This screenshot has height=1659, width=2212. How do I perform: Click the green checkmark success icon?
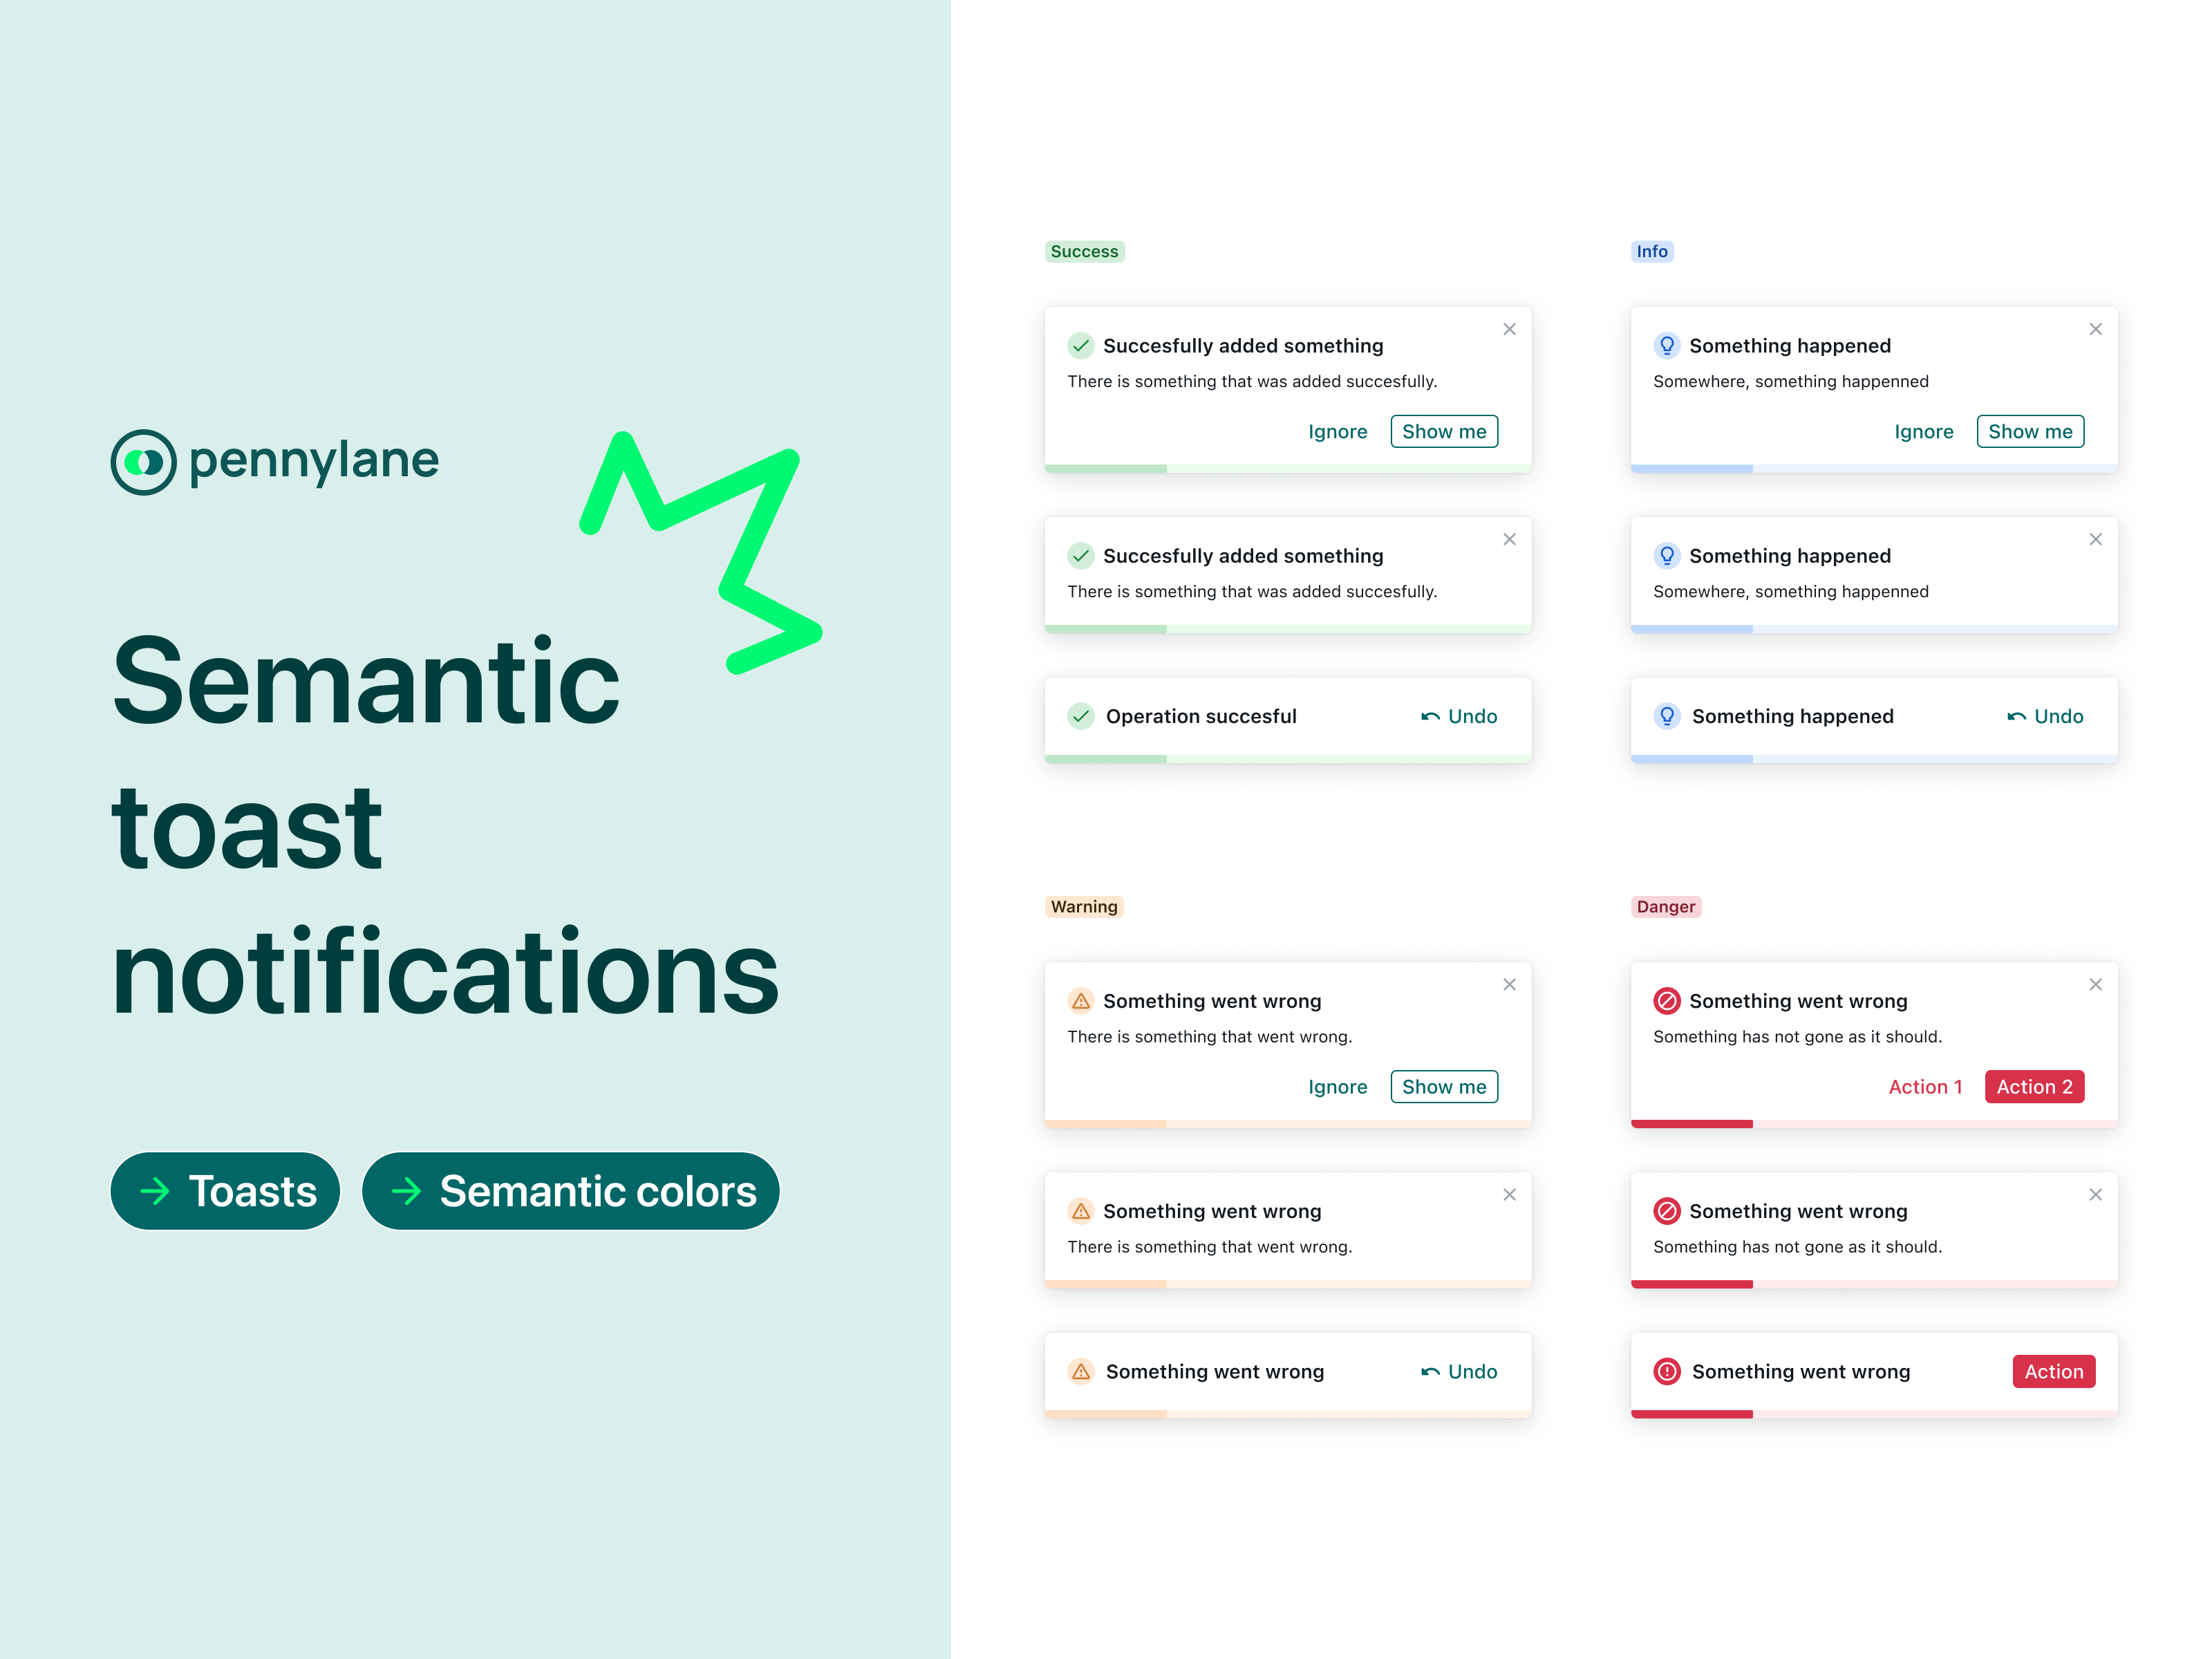point(1081,345)
